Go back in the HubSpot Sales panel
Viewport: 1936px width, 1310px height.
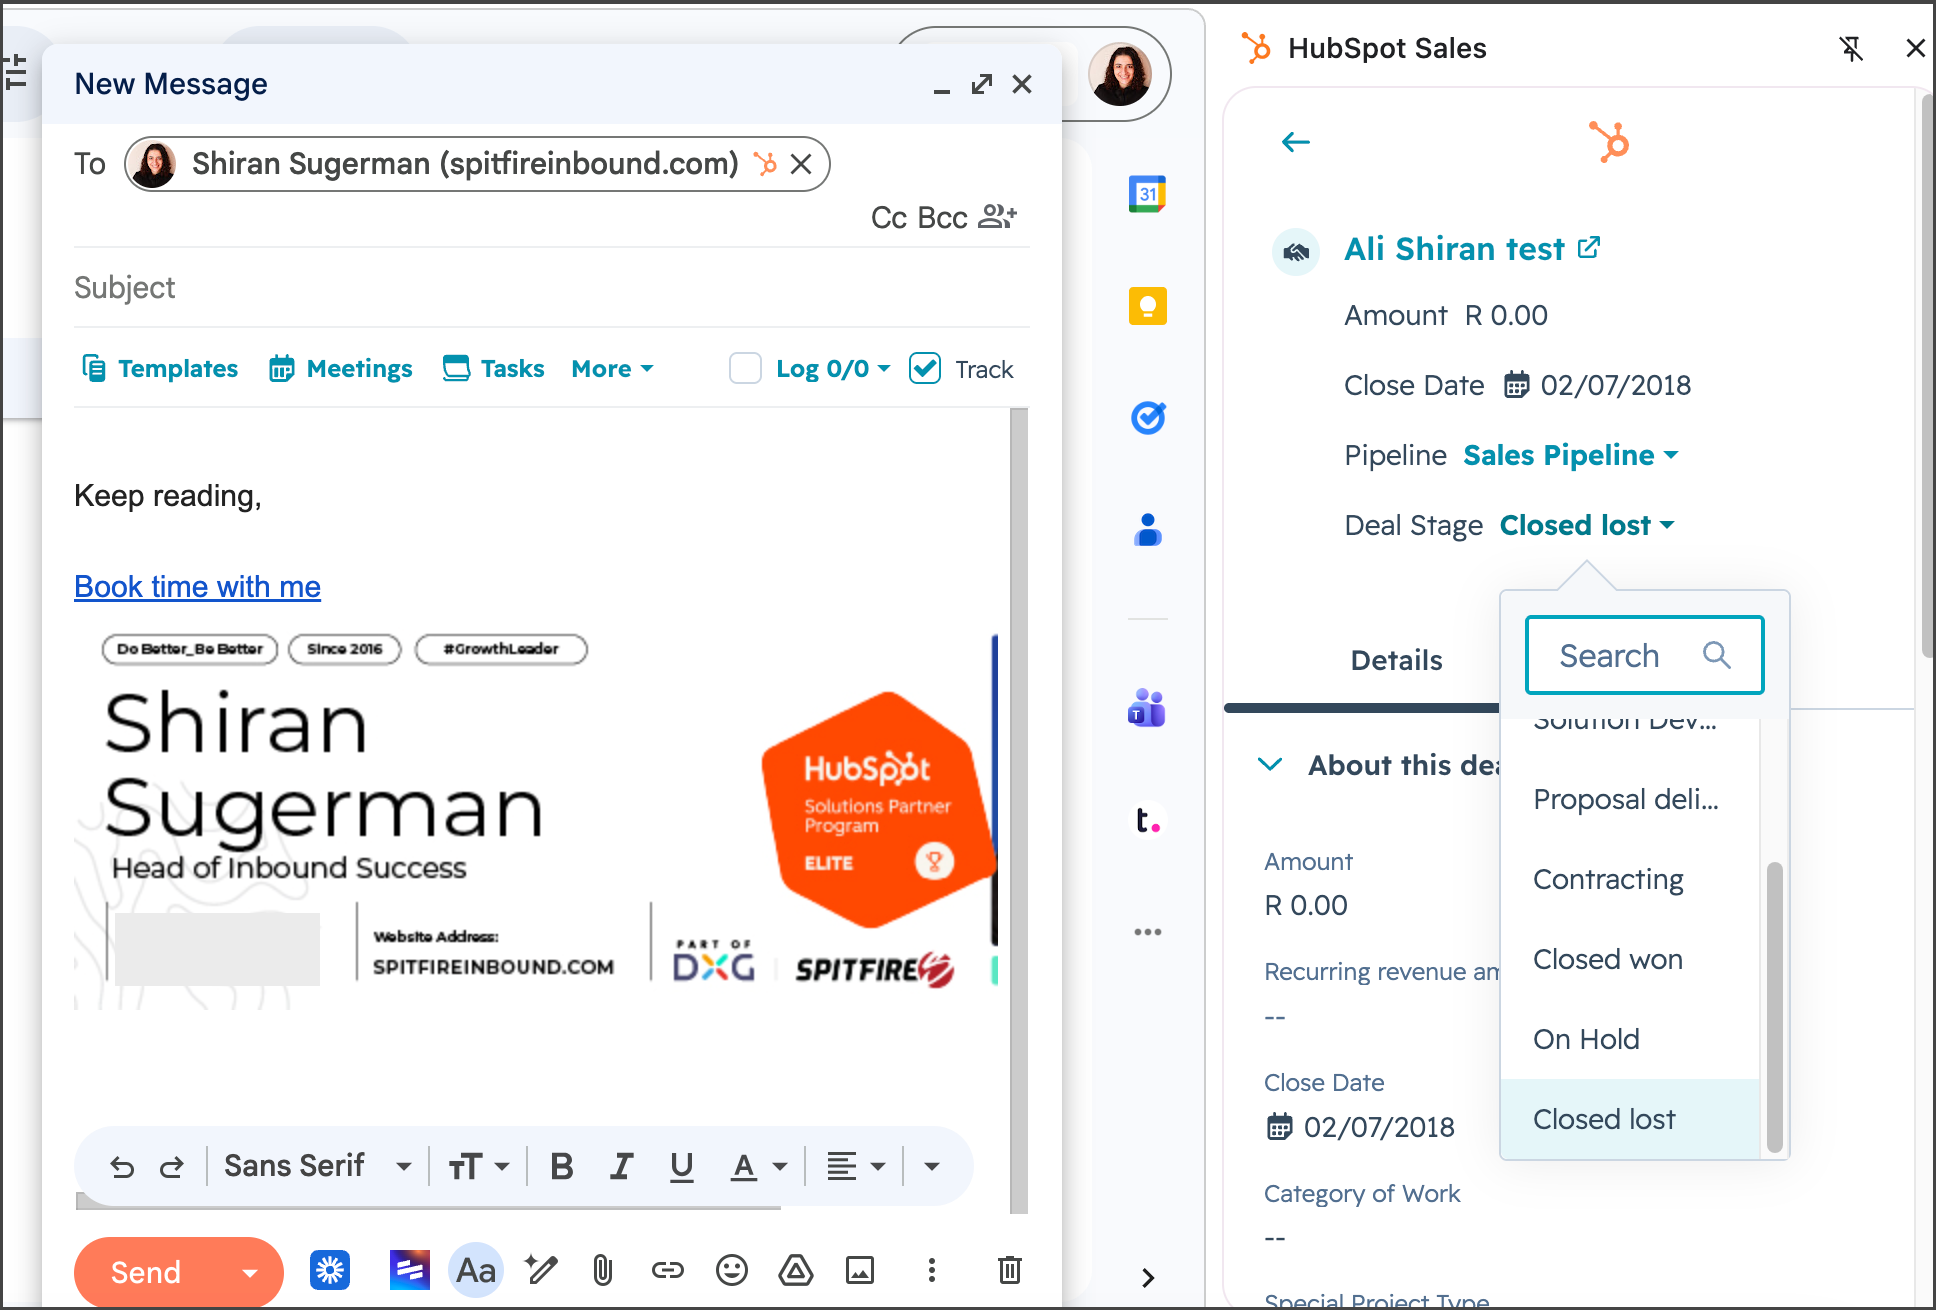click(x=1296, y=142)
